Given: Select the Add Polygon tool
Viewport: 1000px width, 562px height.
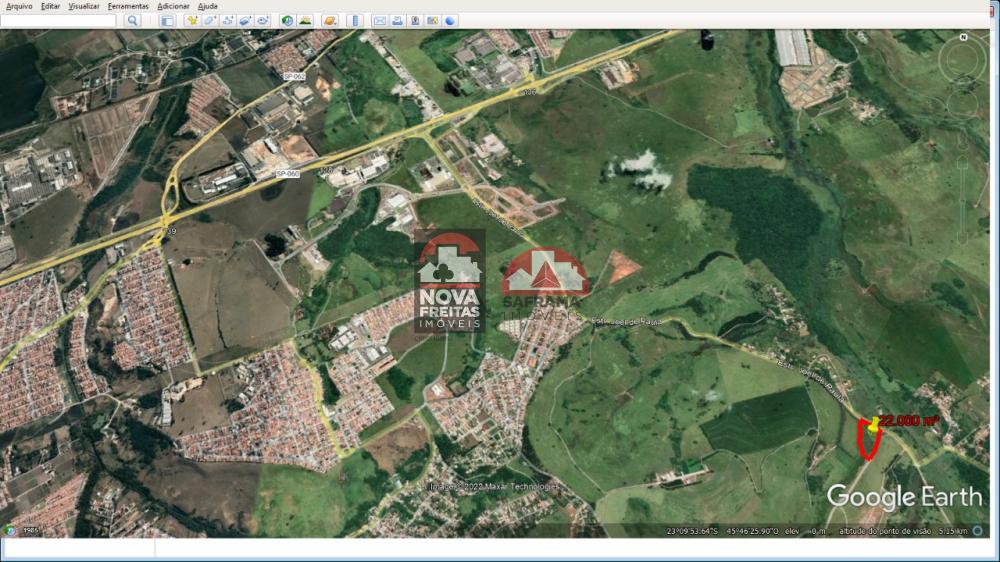Looking at the screenshot, I should pyautogui.click(x=210, y=20).
